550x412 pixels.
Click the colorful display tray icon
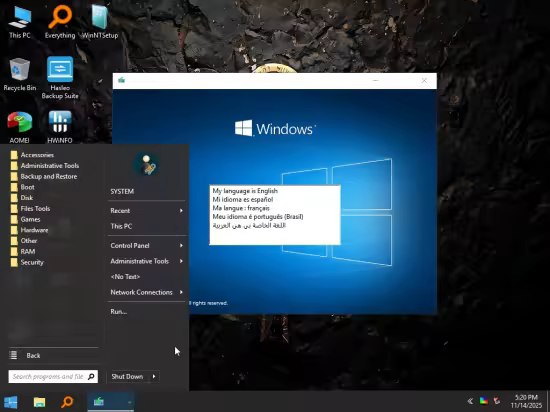(x=484, y=401)
